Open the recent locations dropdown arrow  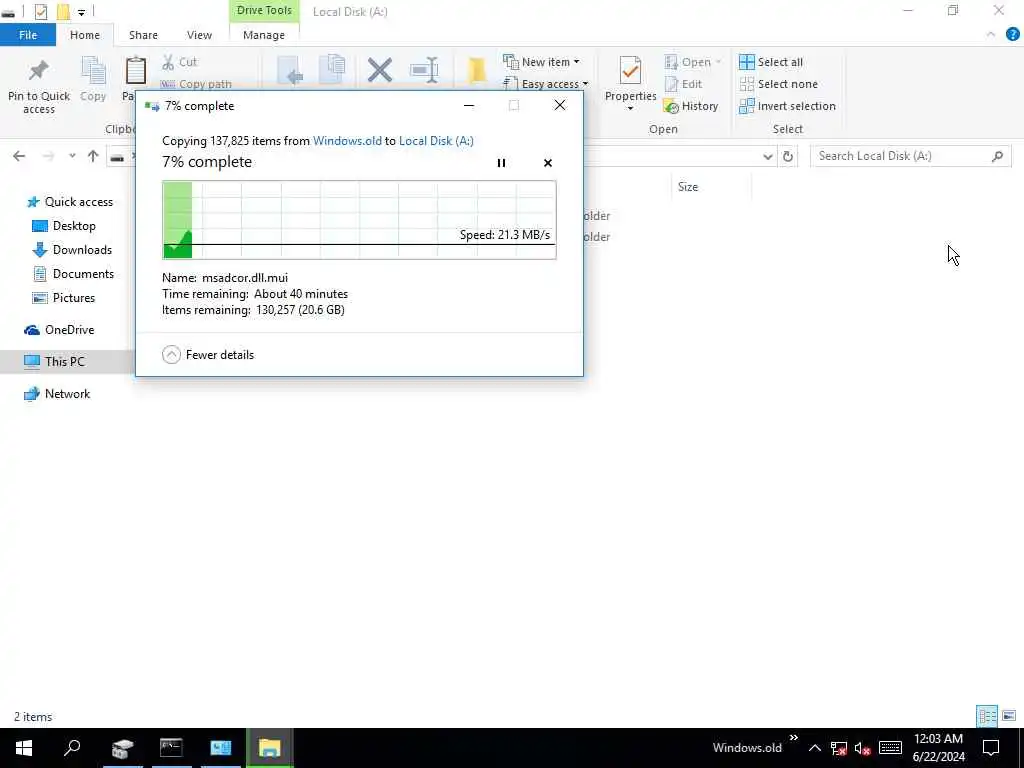tap(72, 156)
